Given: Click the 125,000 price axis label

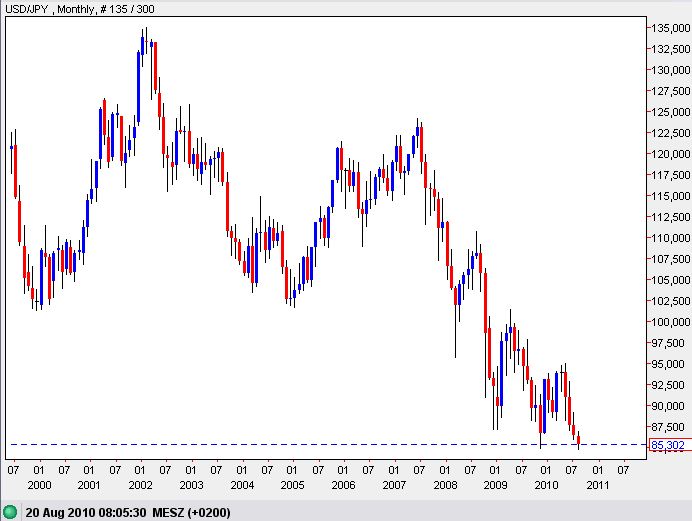Looking at the screenshot, I should [671, 112].
